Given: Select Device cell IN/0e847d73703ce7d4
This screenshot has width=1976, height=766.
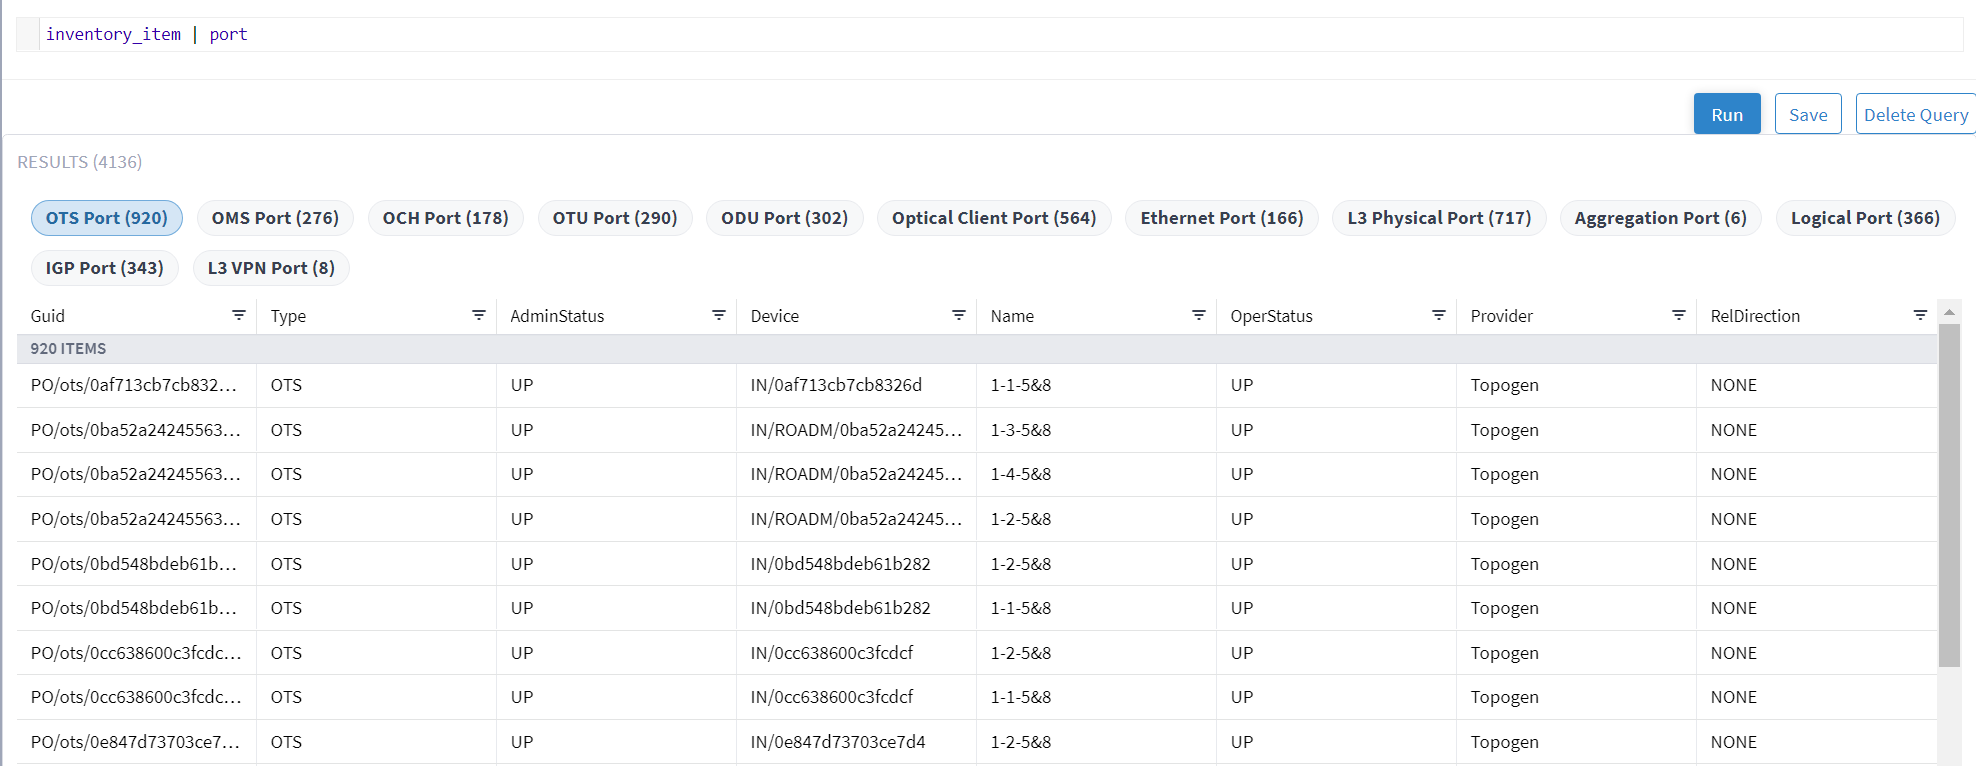Looking at the screenshot, I should click(x=856, y=742).
